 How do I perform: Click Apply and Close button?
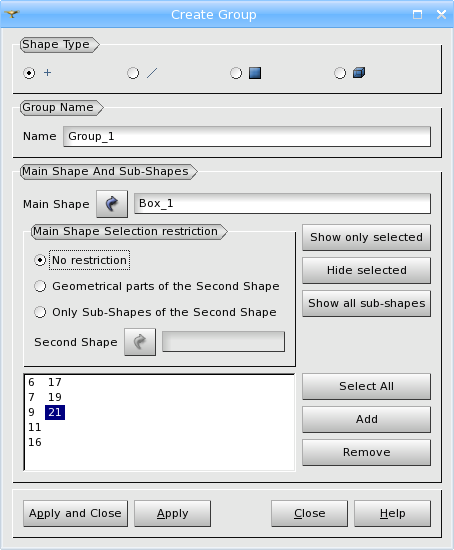tap(75, 514)
